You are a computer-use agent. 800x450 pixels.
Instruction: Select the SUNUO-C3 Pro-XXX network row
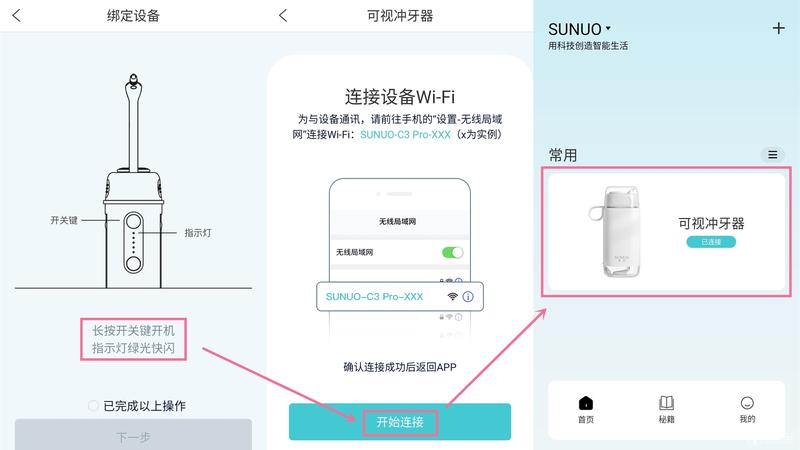(x=400, y=296)
